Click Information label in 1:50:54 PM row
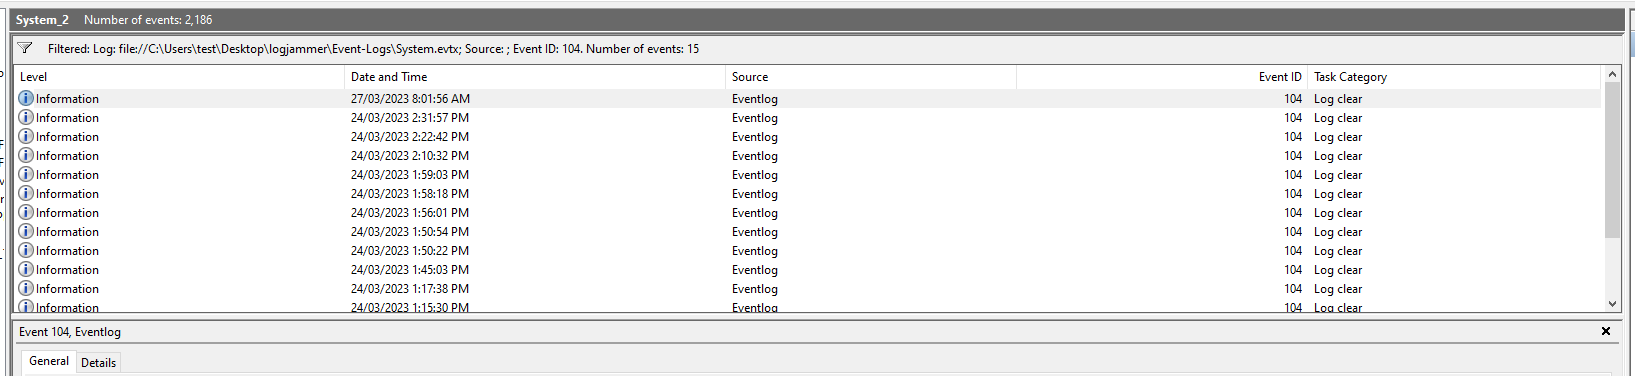Image resolution: width=1635 pixels, height=376 pixels. (67, 232)
